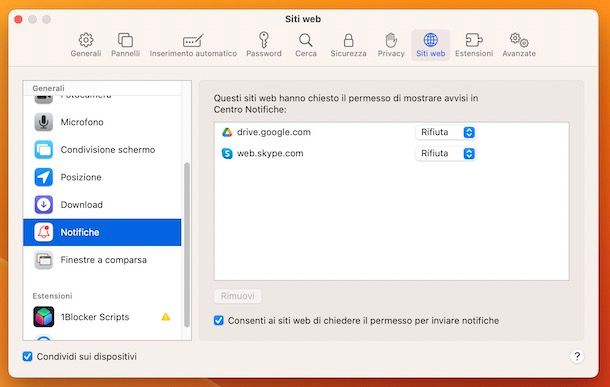Screen dimensions: 610x387
Task: Click the Microfono microphone icon
Action: pyautogui.click(x=44, y=122)
